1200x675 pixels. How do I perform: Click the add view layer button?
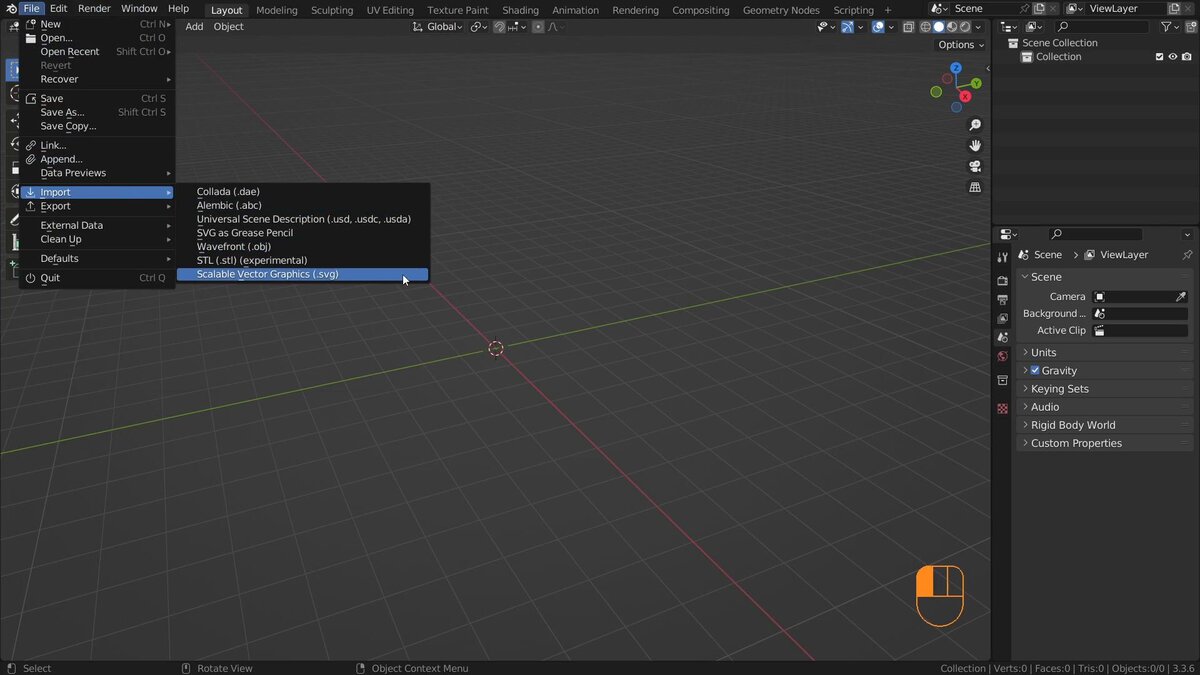pos(1174,8)
